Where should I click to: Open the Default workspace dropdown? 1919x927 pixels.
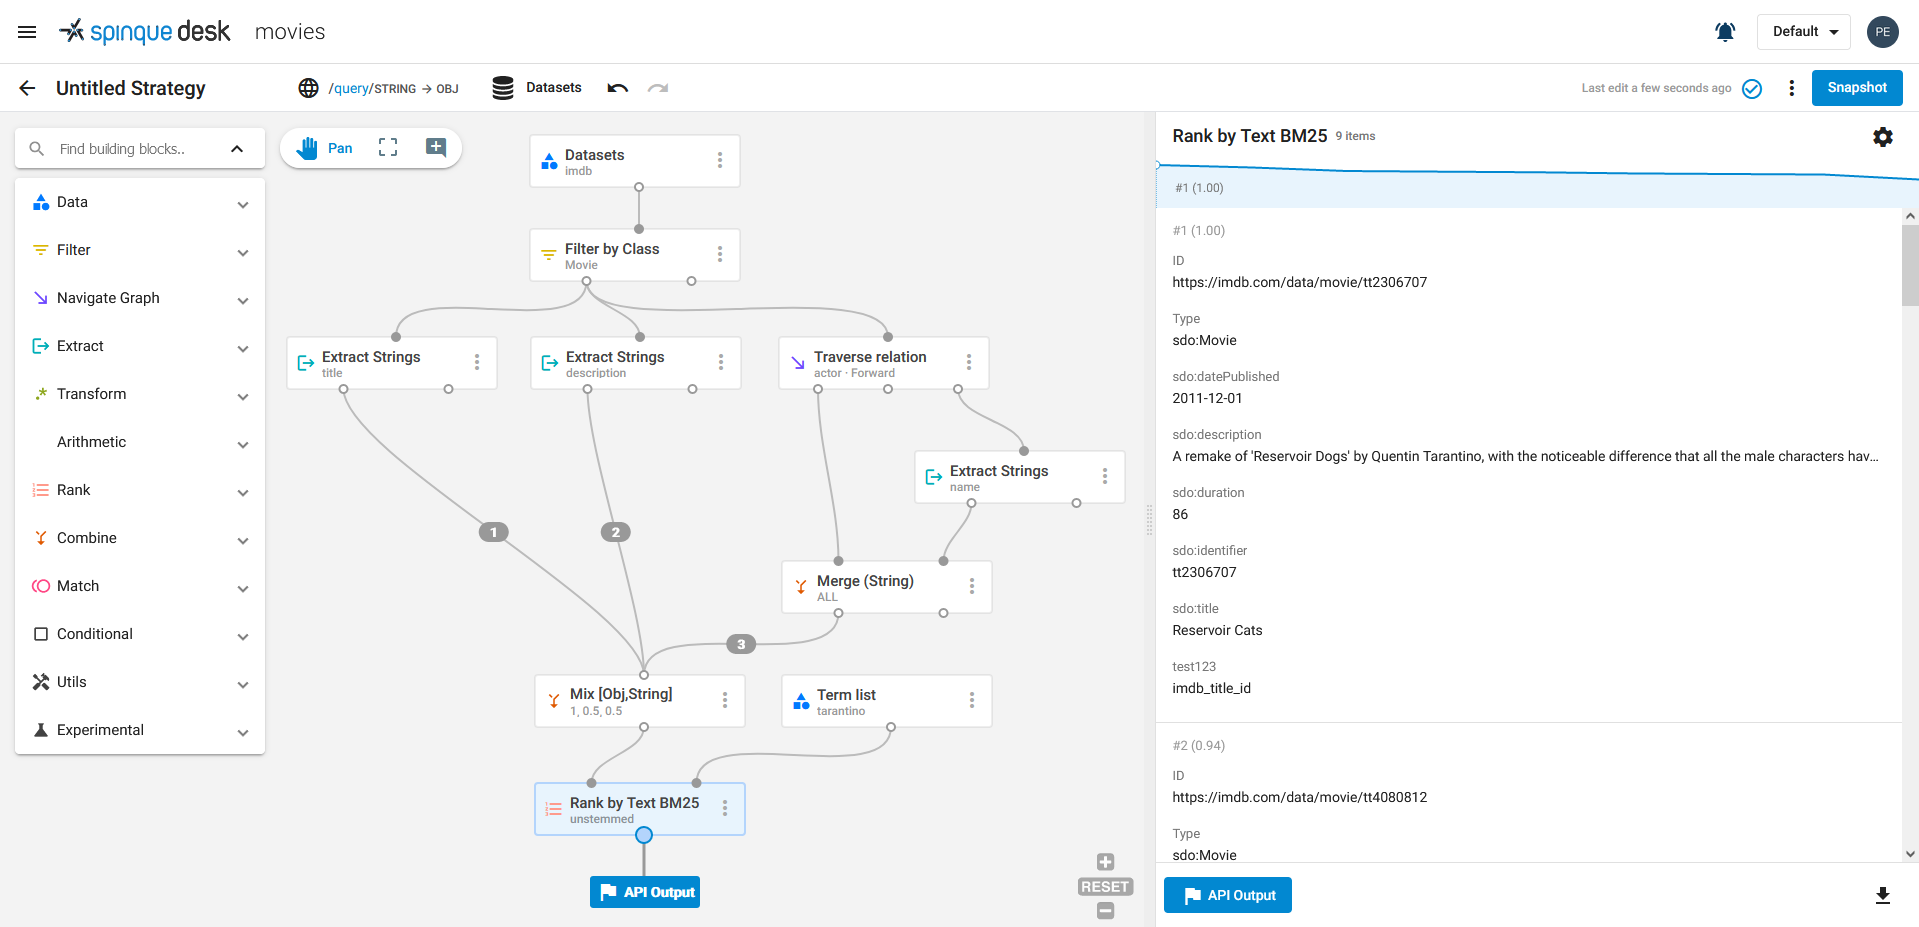tap(1804, 32)
